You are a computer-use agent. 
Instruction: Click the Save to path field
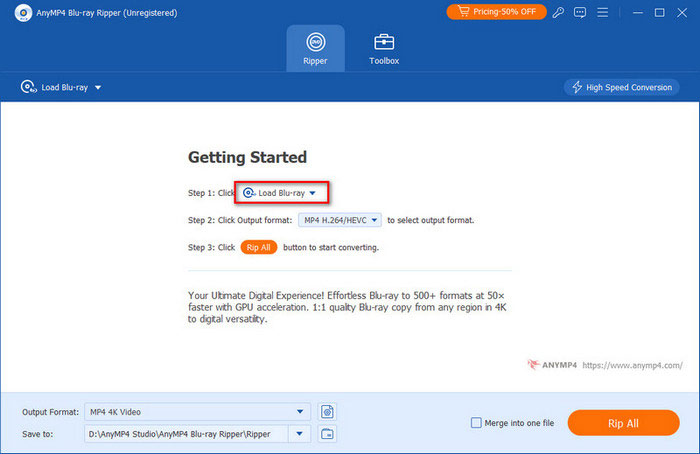point(186,433)
